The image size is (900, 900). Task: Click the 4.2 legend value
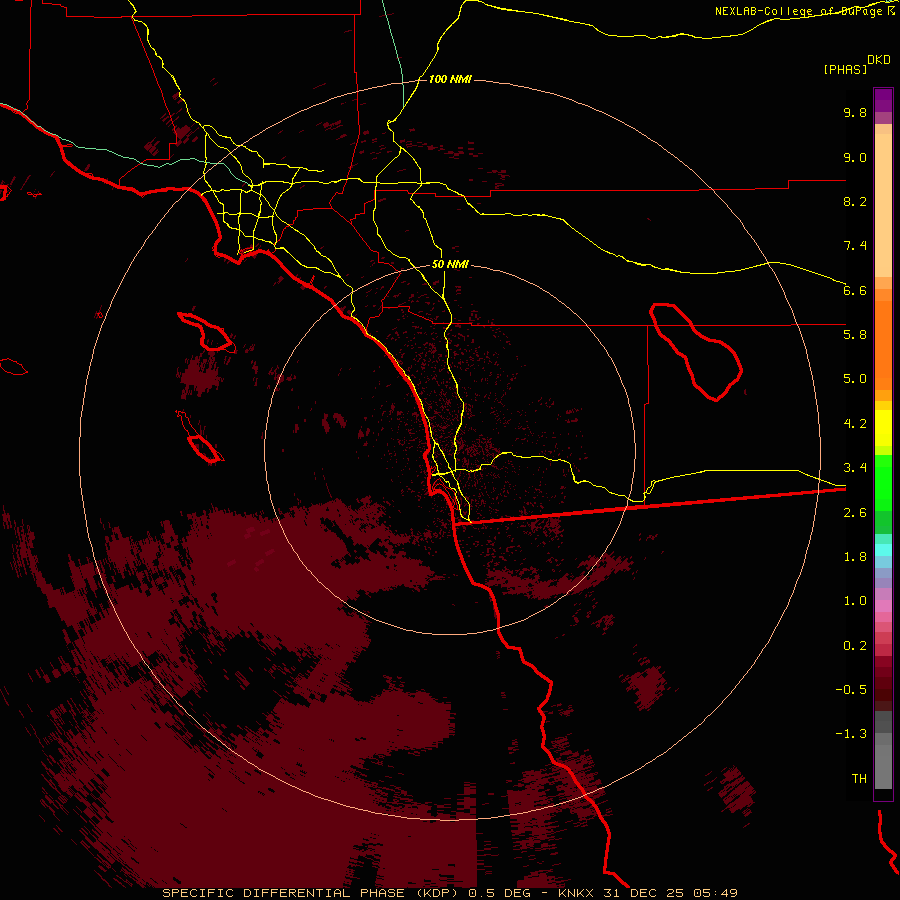[x=855, y=424]
